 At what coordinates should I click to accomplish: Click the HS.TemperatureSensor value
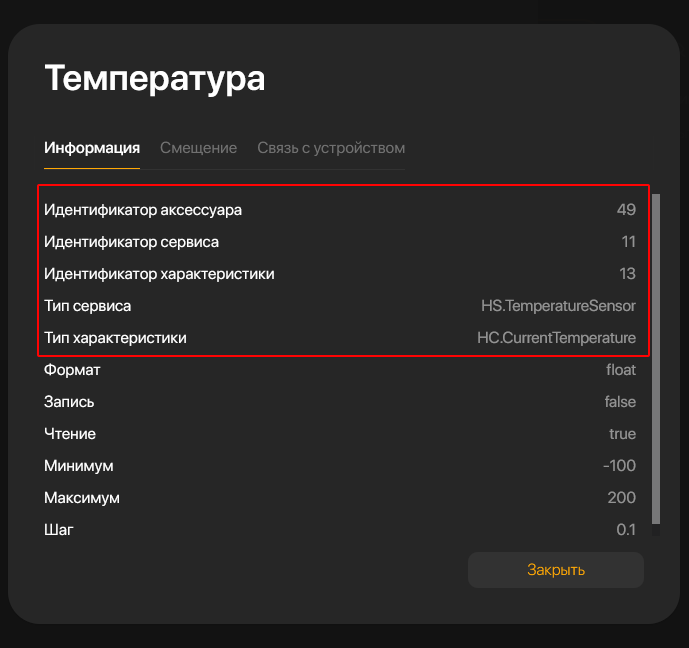coord(558,306)
